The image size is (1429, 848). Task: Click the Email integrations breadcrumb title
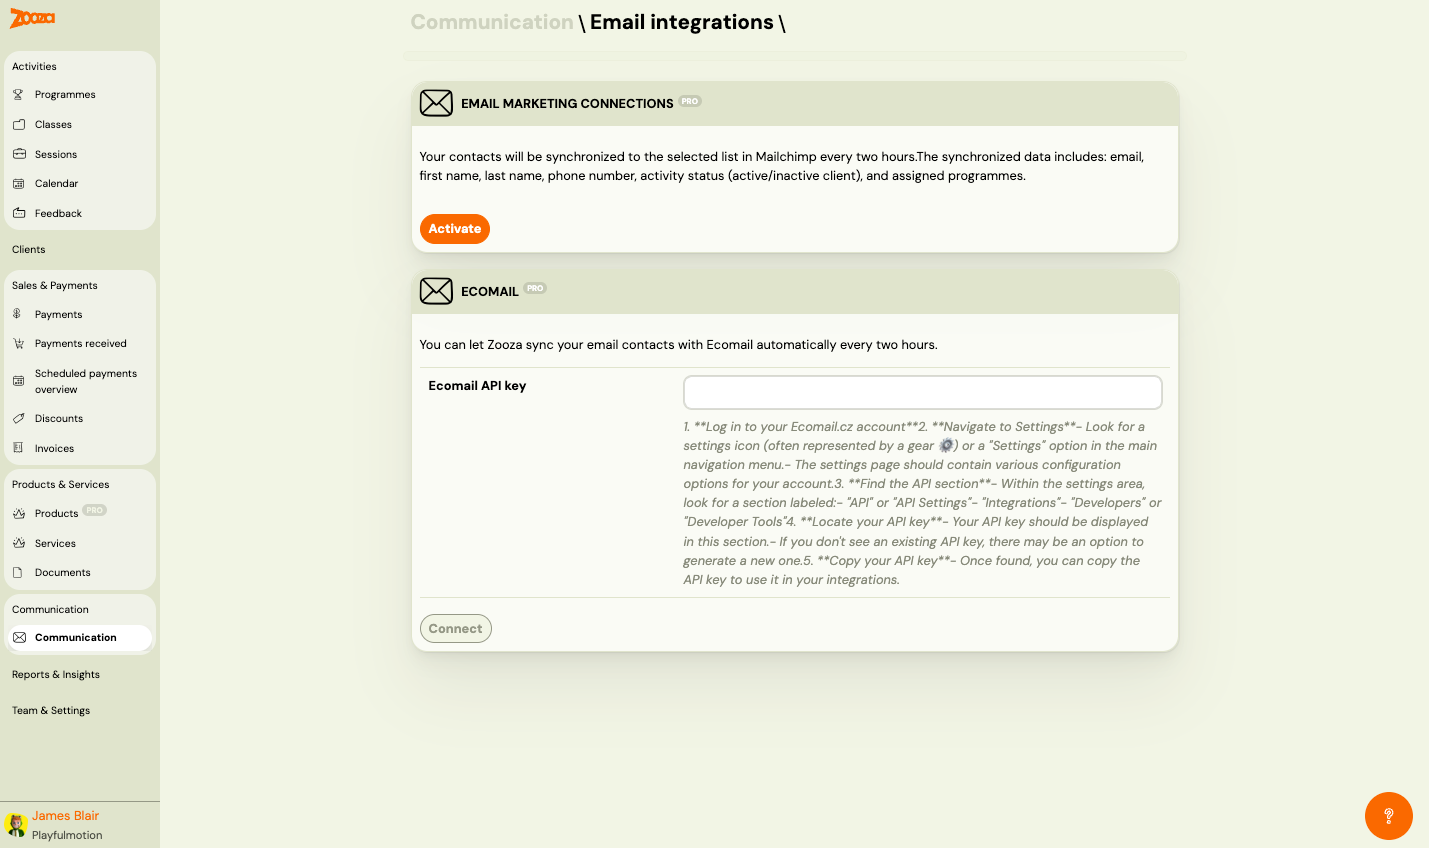coord(682,22)
